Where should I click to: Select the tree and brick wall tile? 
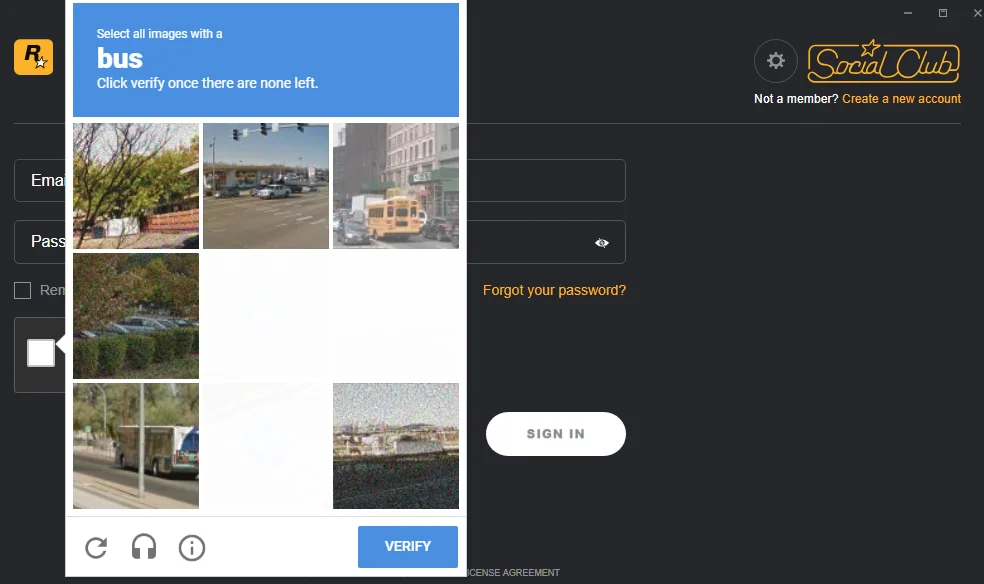click(x=136, y=186)
